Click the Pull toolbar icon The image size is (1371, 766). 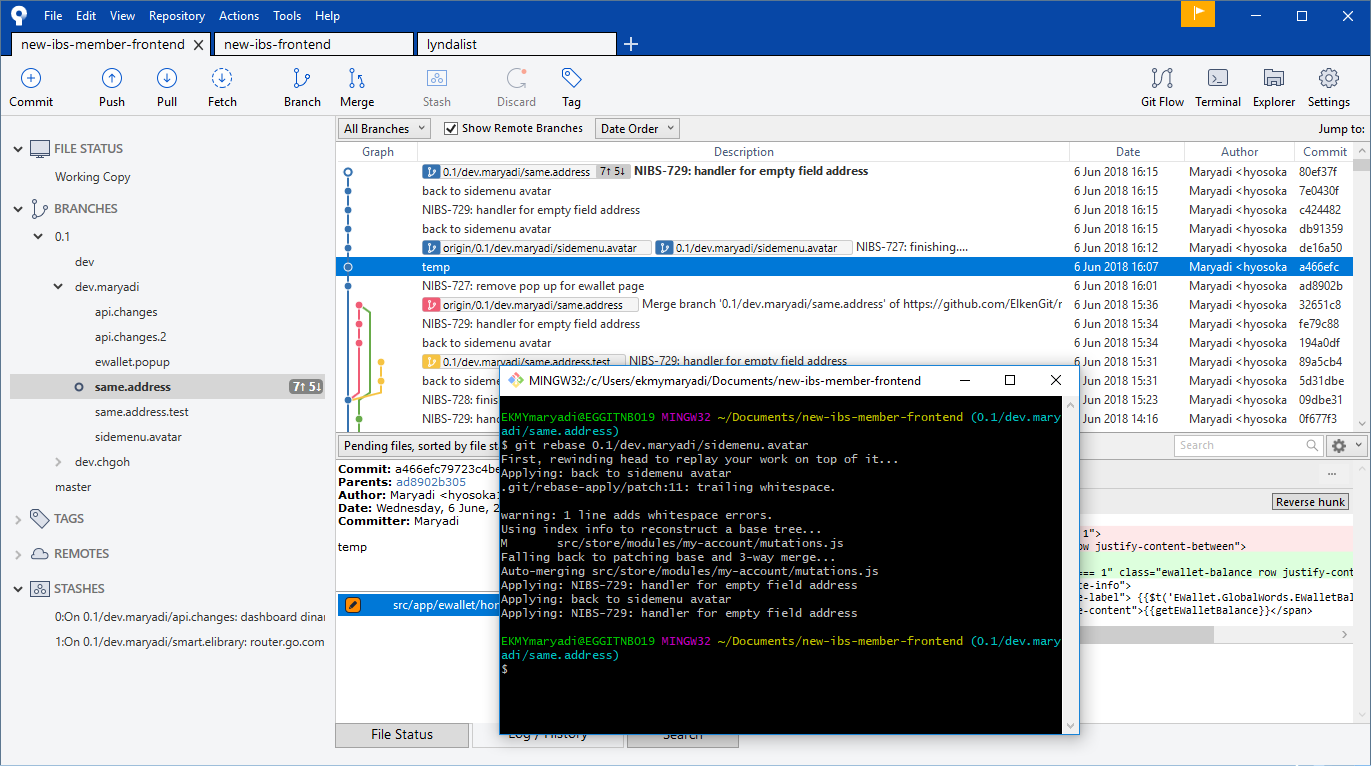167,78
